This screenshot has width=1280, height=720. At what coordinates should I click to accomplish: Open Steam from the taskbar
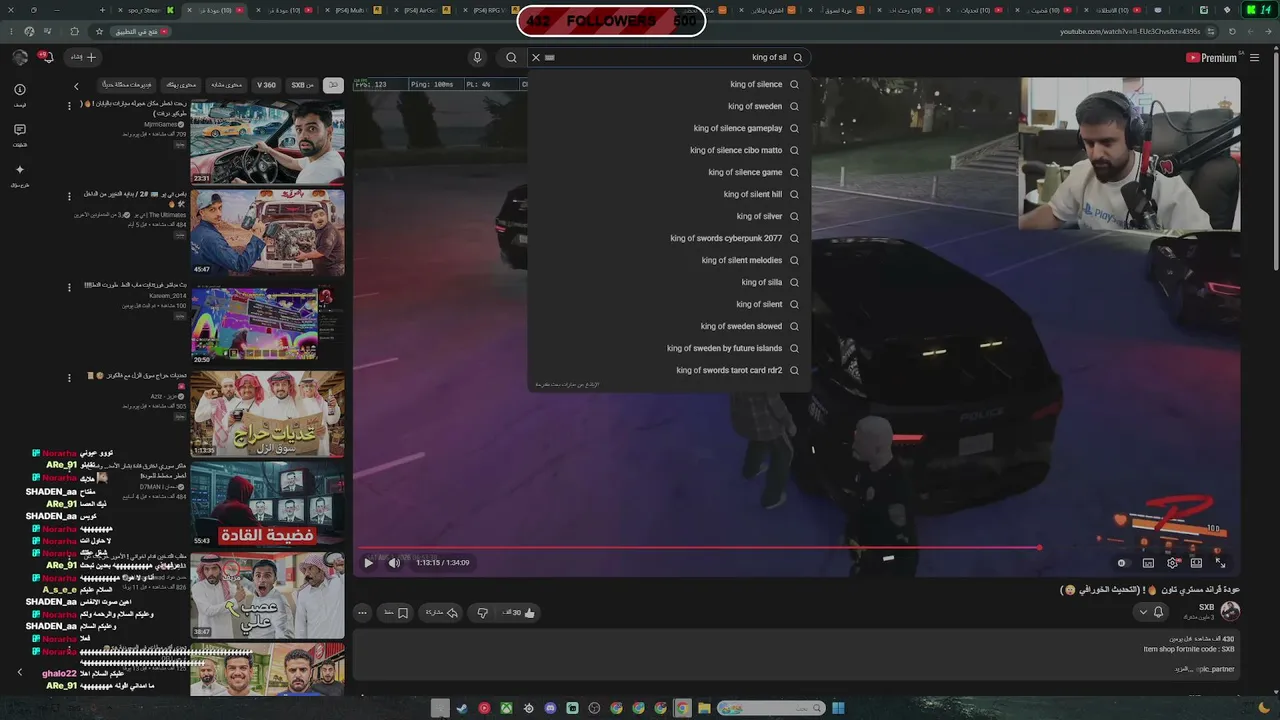pos(462,708)
